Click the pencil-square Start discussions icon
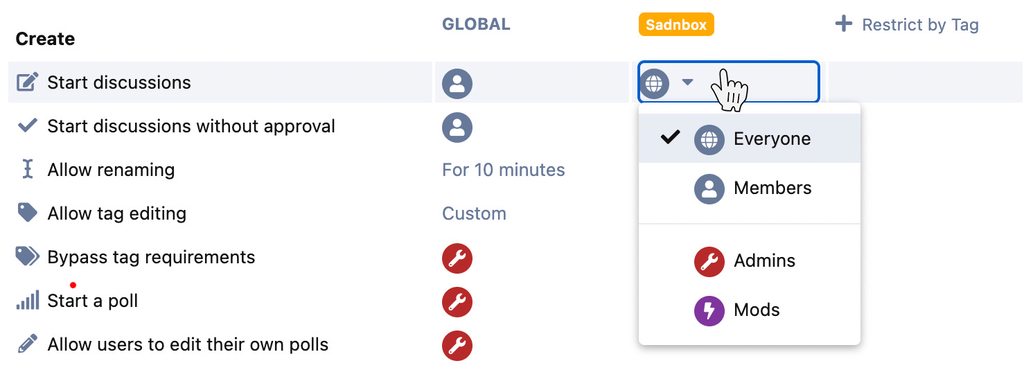Viewport: 1024px width, 370px height. (27, 82)
